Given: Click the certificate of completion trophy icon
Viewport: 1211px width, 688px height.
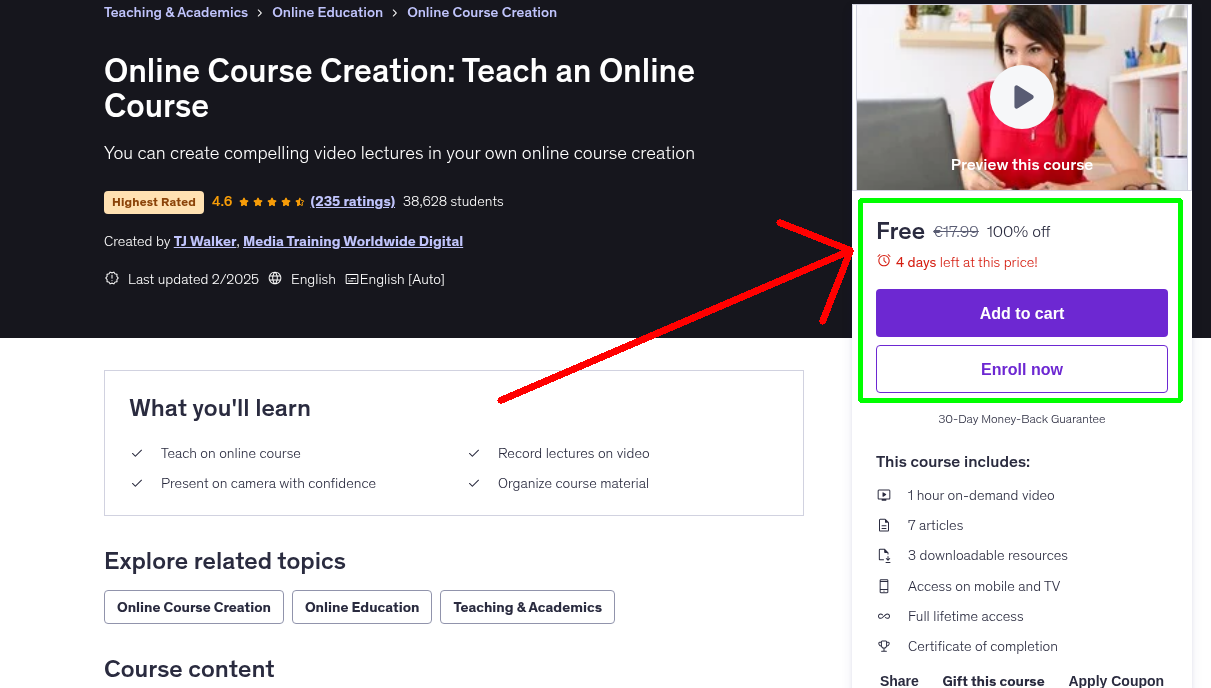Looking at the screenshot, I should pyautogui.click(x=884, y=646).
